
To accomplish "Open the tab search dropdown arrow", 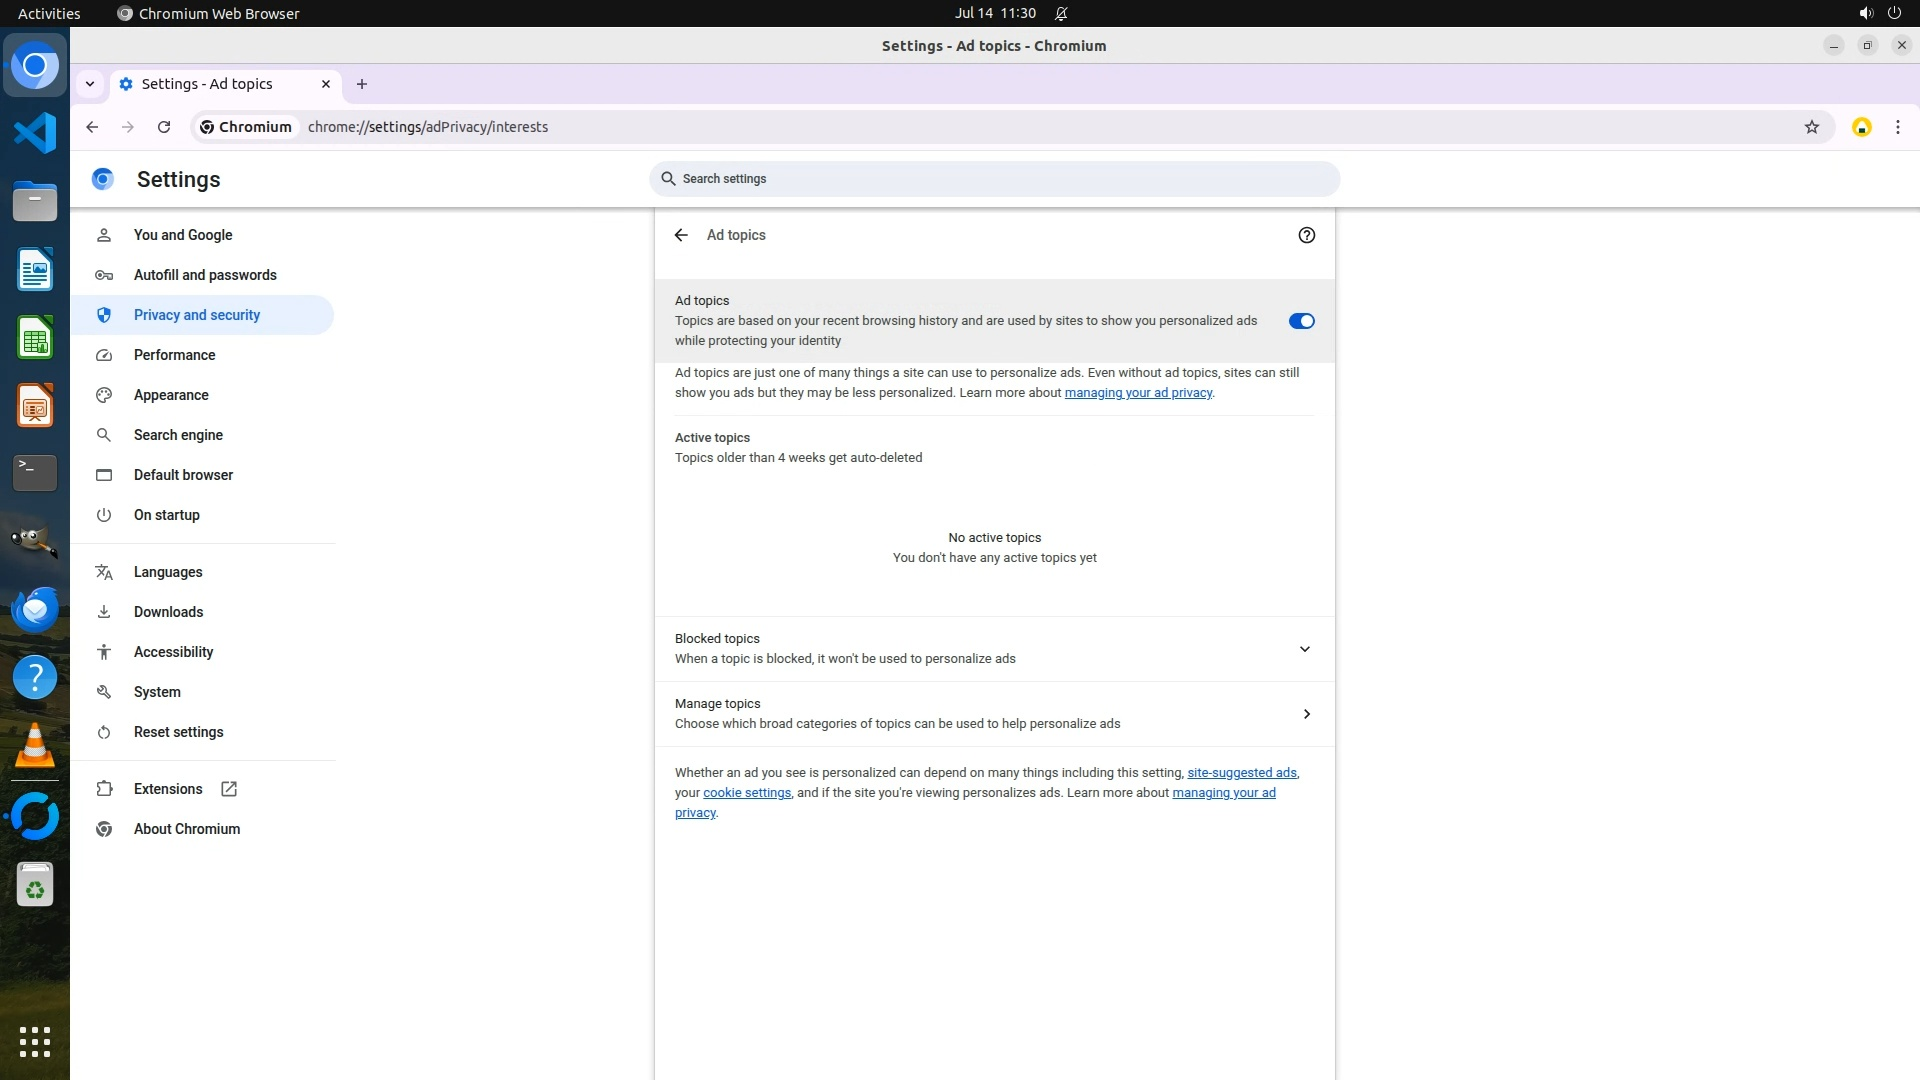I will [90, 84].
